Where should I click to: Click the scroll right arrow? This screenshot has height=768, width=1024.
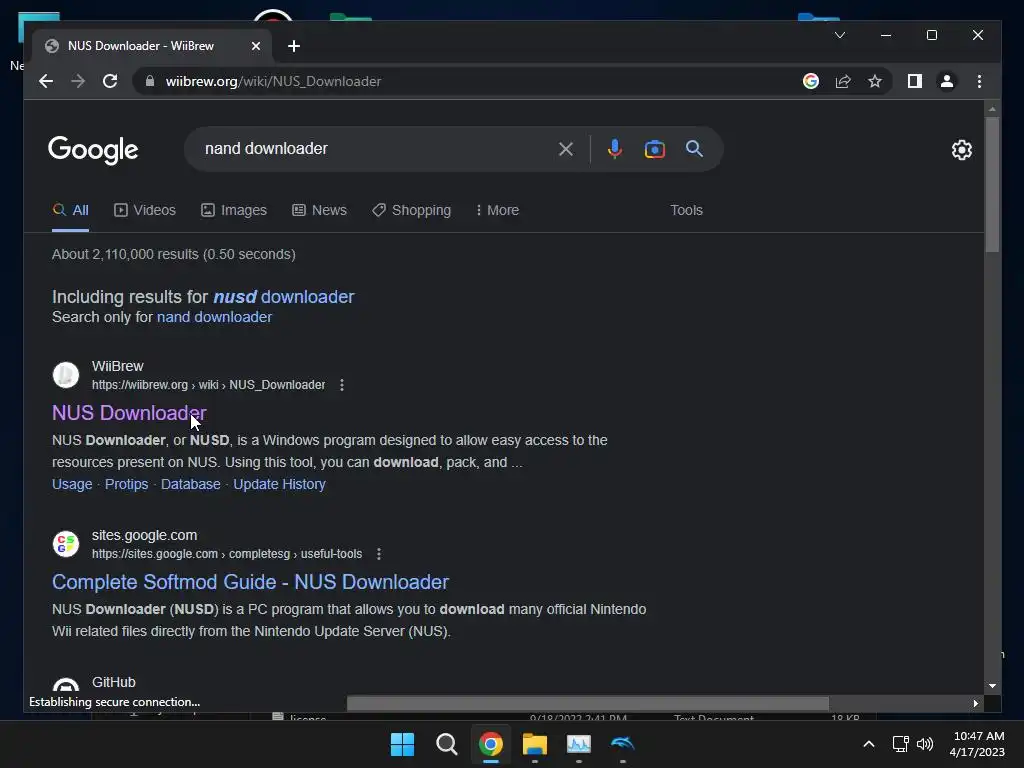tap(976, 703)
